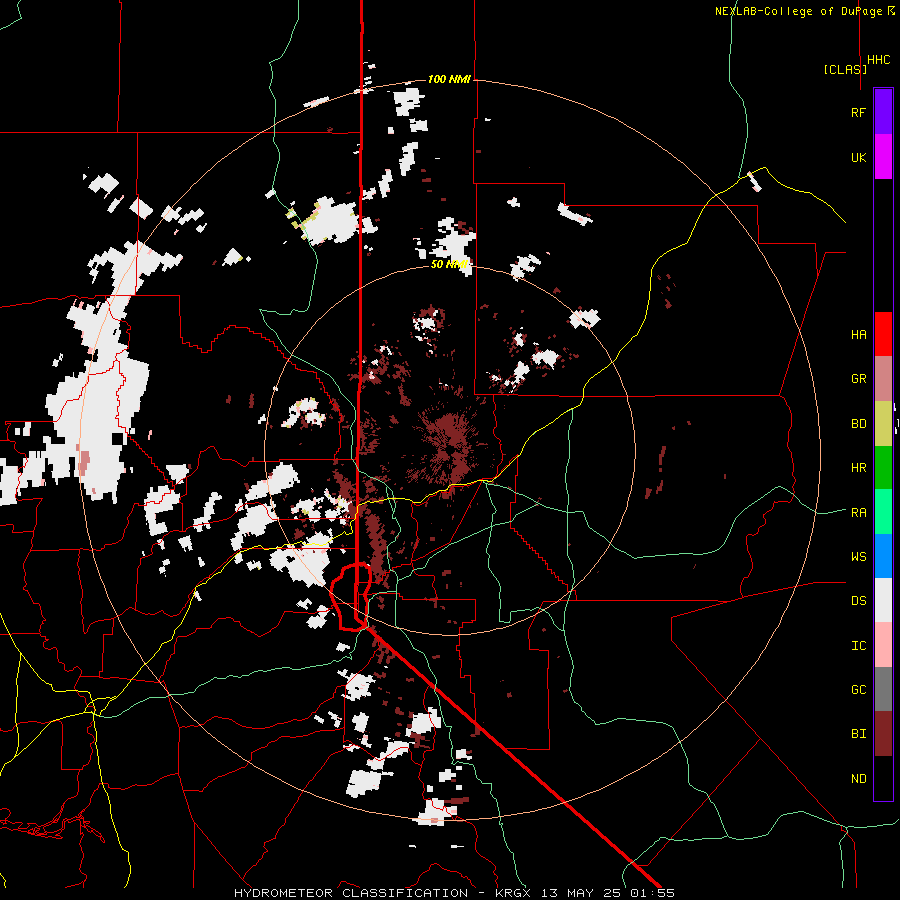The image size is (900, 900).
Task: Click the WS legend label
Action: click(858, 557)
